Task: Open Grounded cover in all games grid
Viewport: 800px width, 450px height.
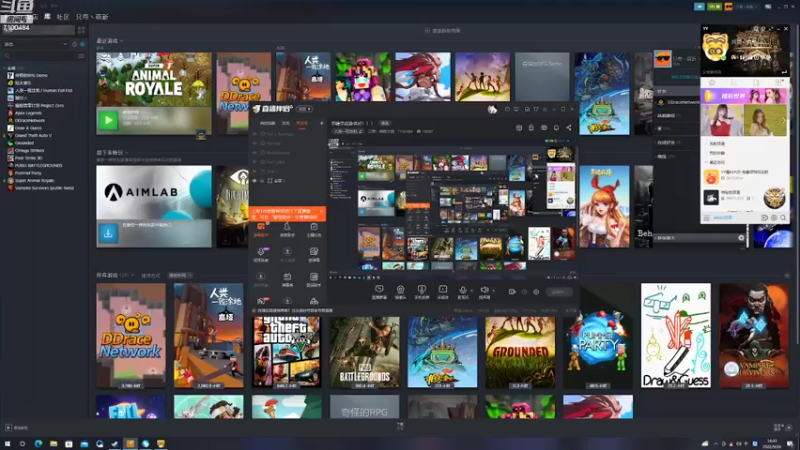Action: pyautogui.click(x=520, y=352)
